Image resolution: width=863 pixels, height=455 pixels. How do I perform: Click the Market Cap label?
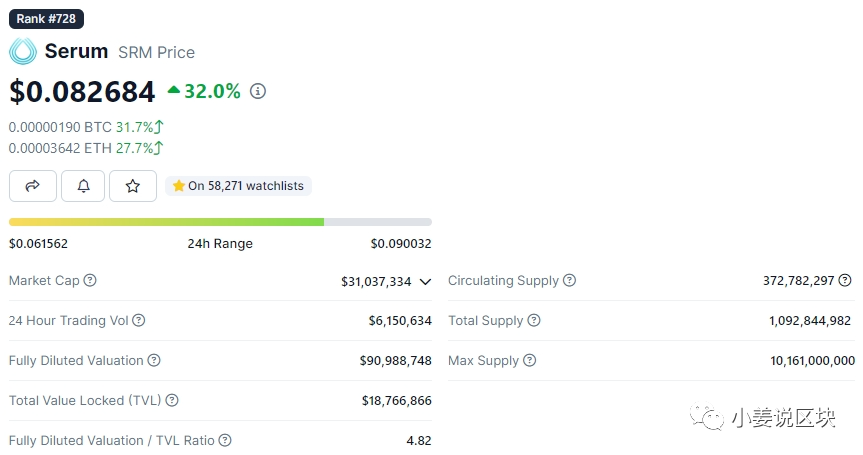(44, 281)
